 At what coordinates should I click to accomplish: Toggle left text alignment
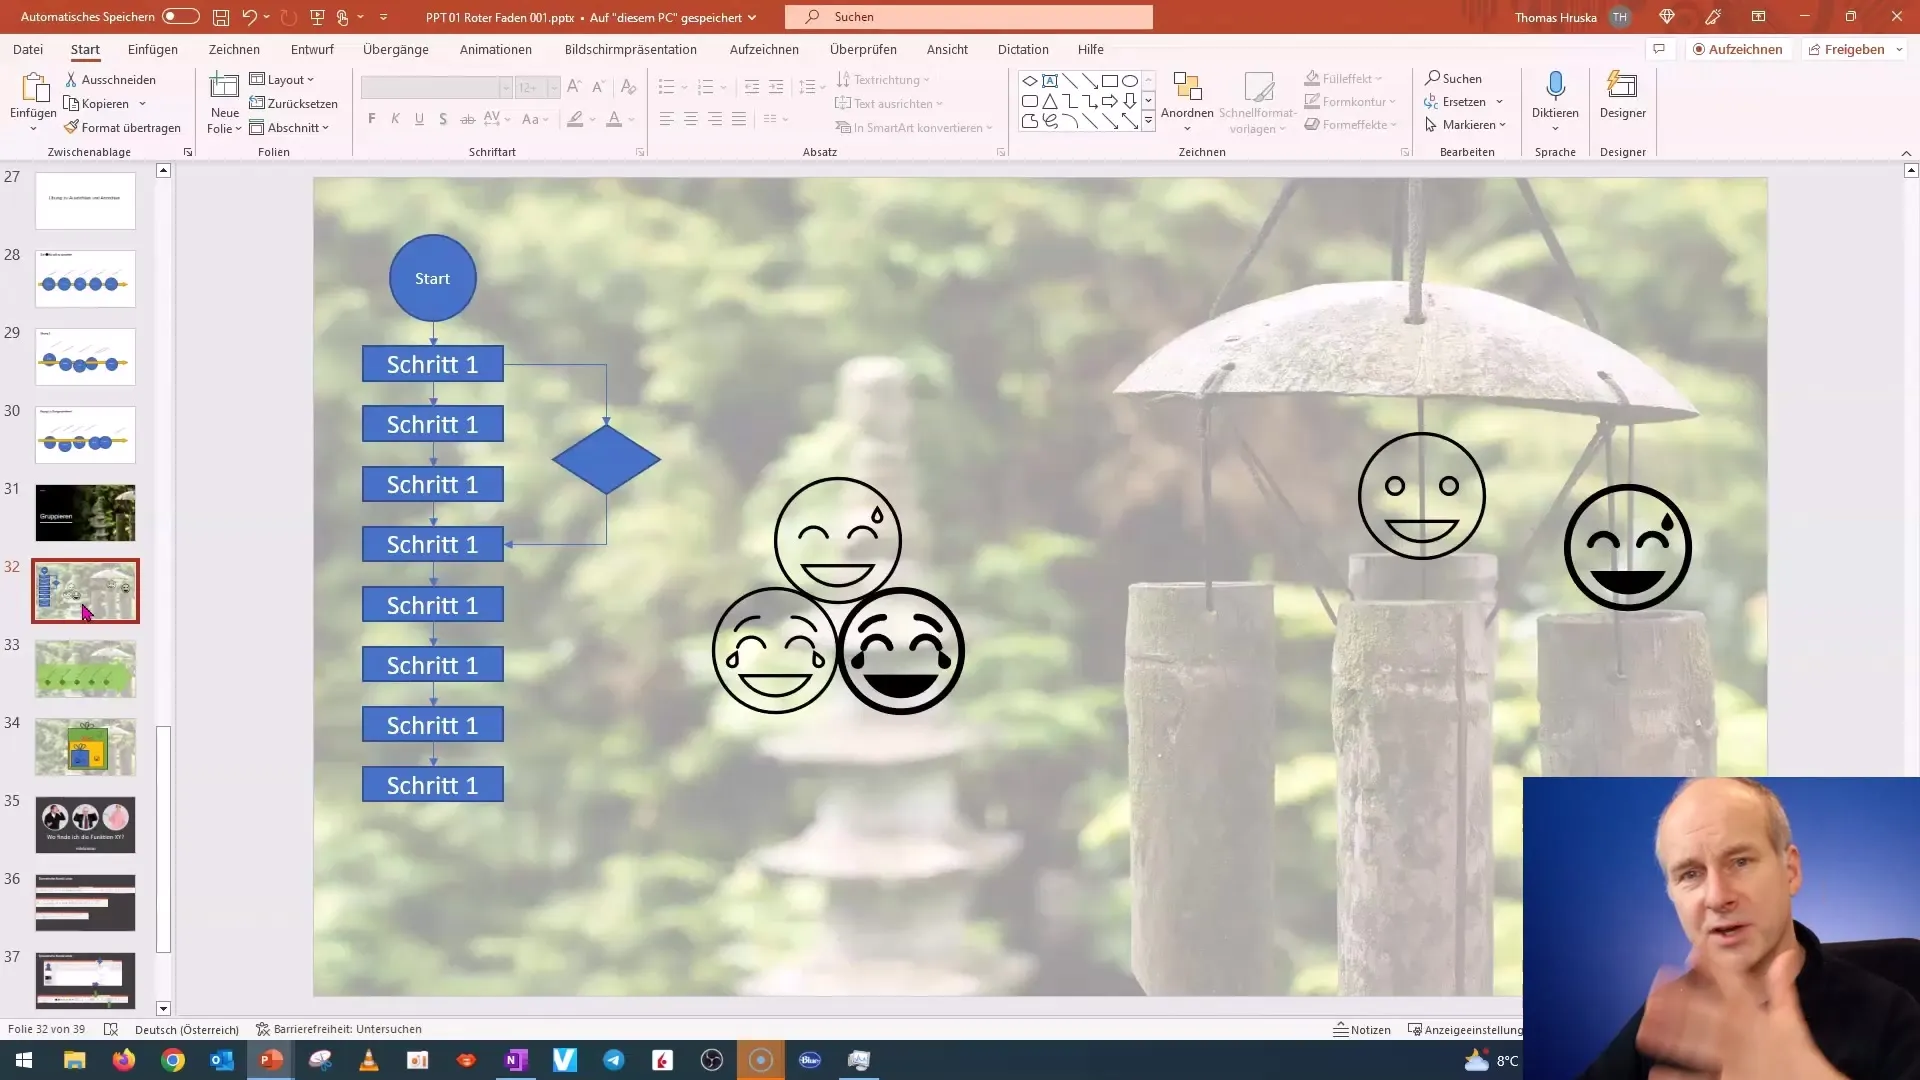point(667,119)
